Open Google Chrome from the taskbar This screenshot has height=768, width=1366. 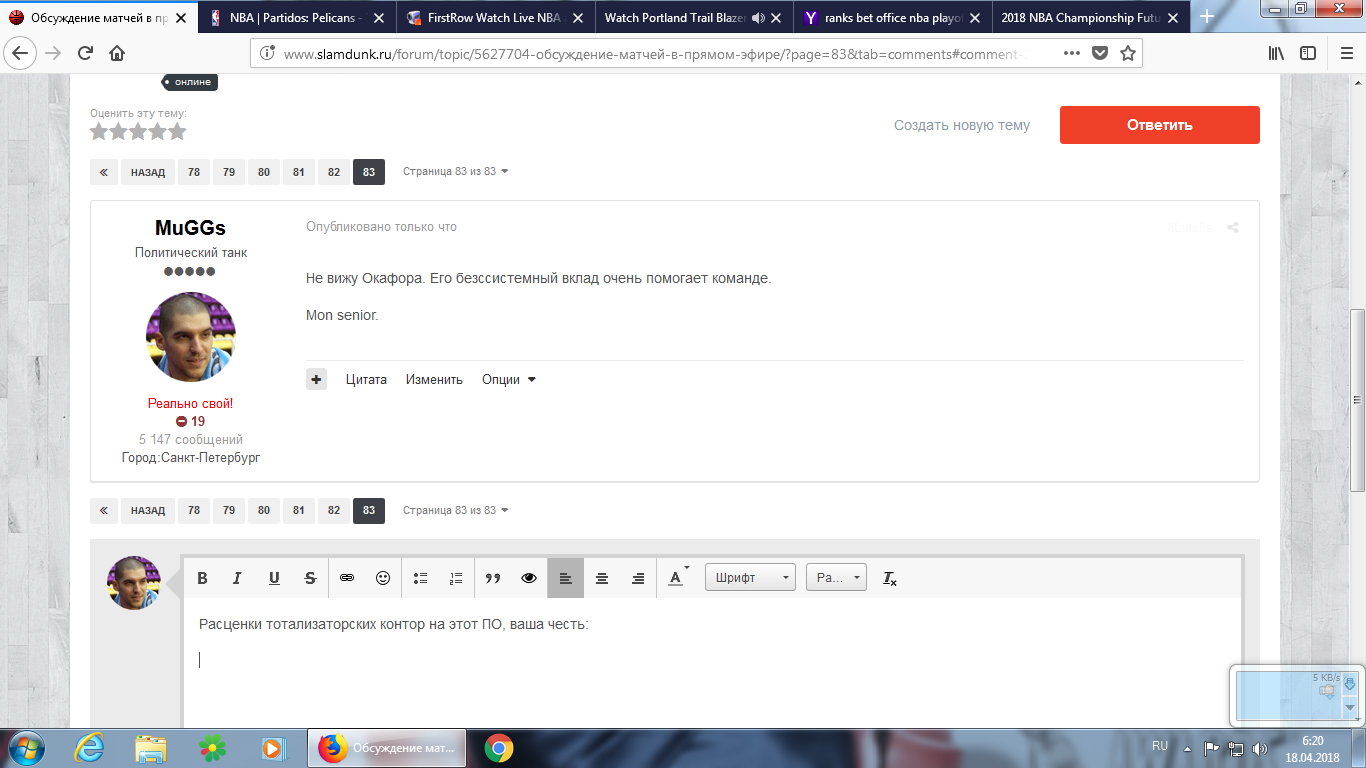[x=498, y=748]
